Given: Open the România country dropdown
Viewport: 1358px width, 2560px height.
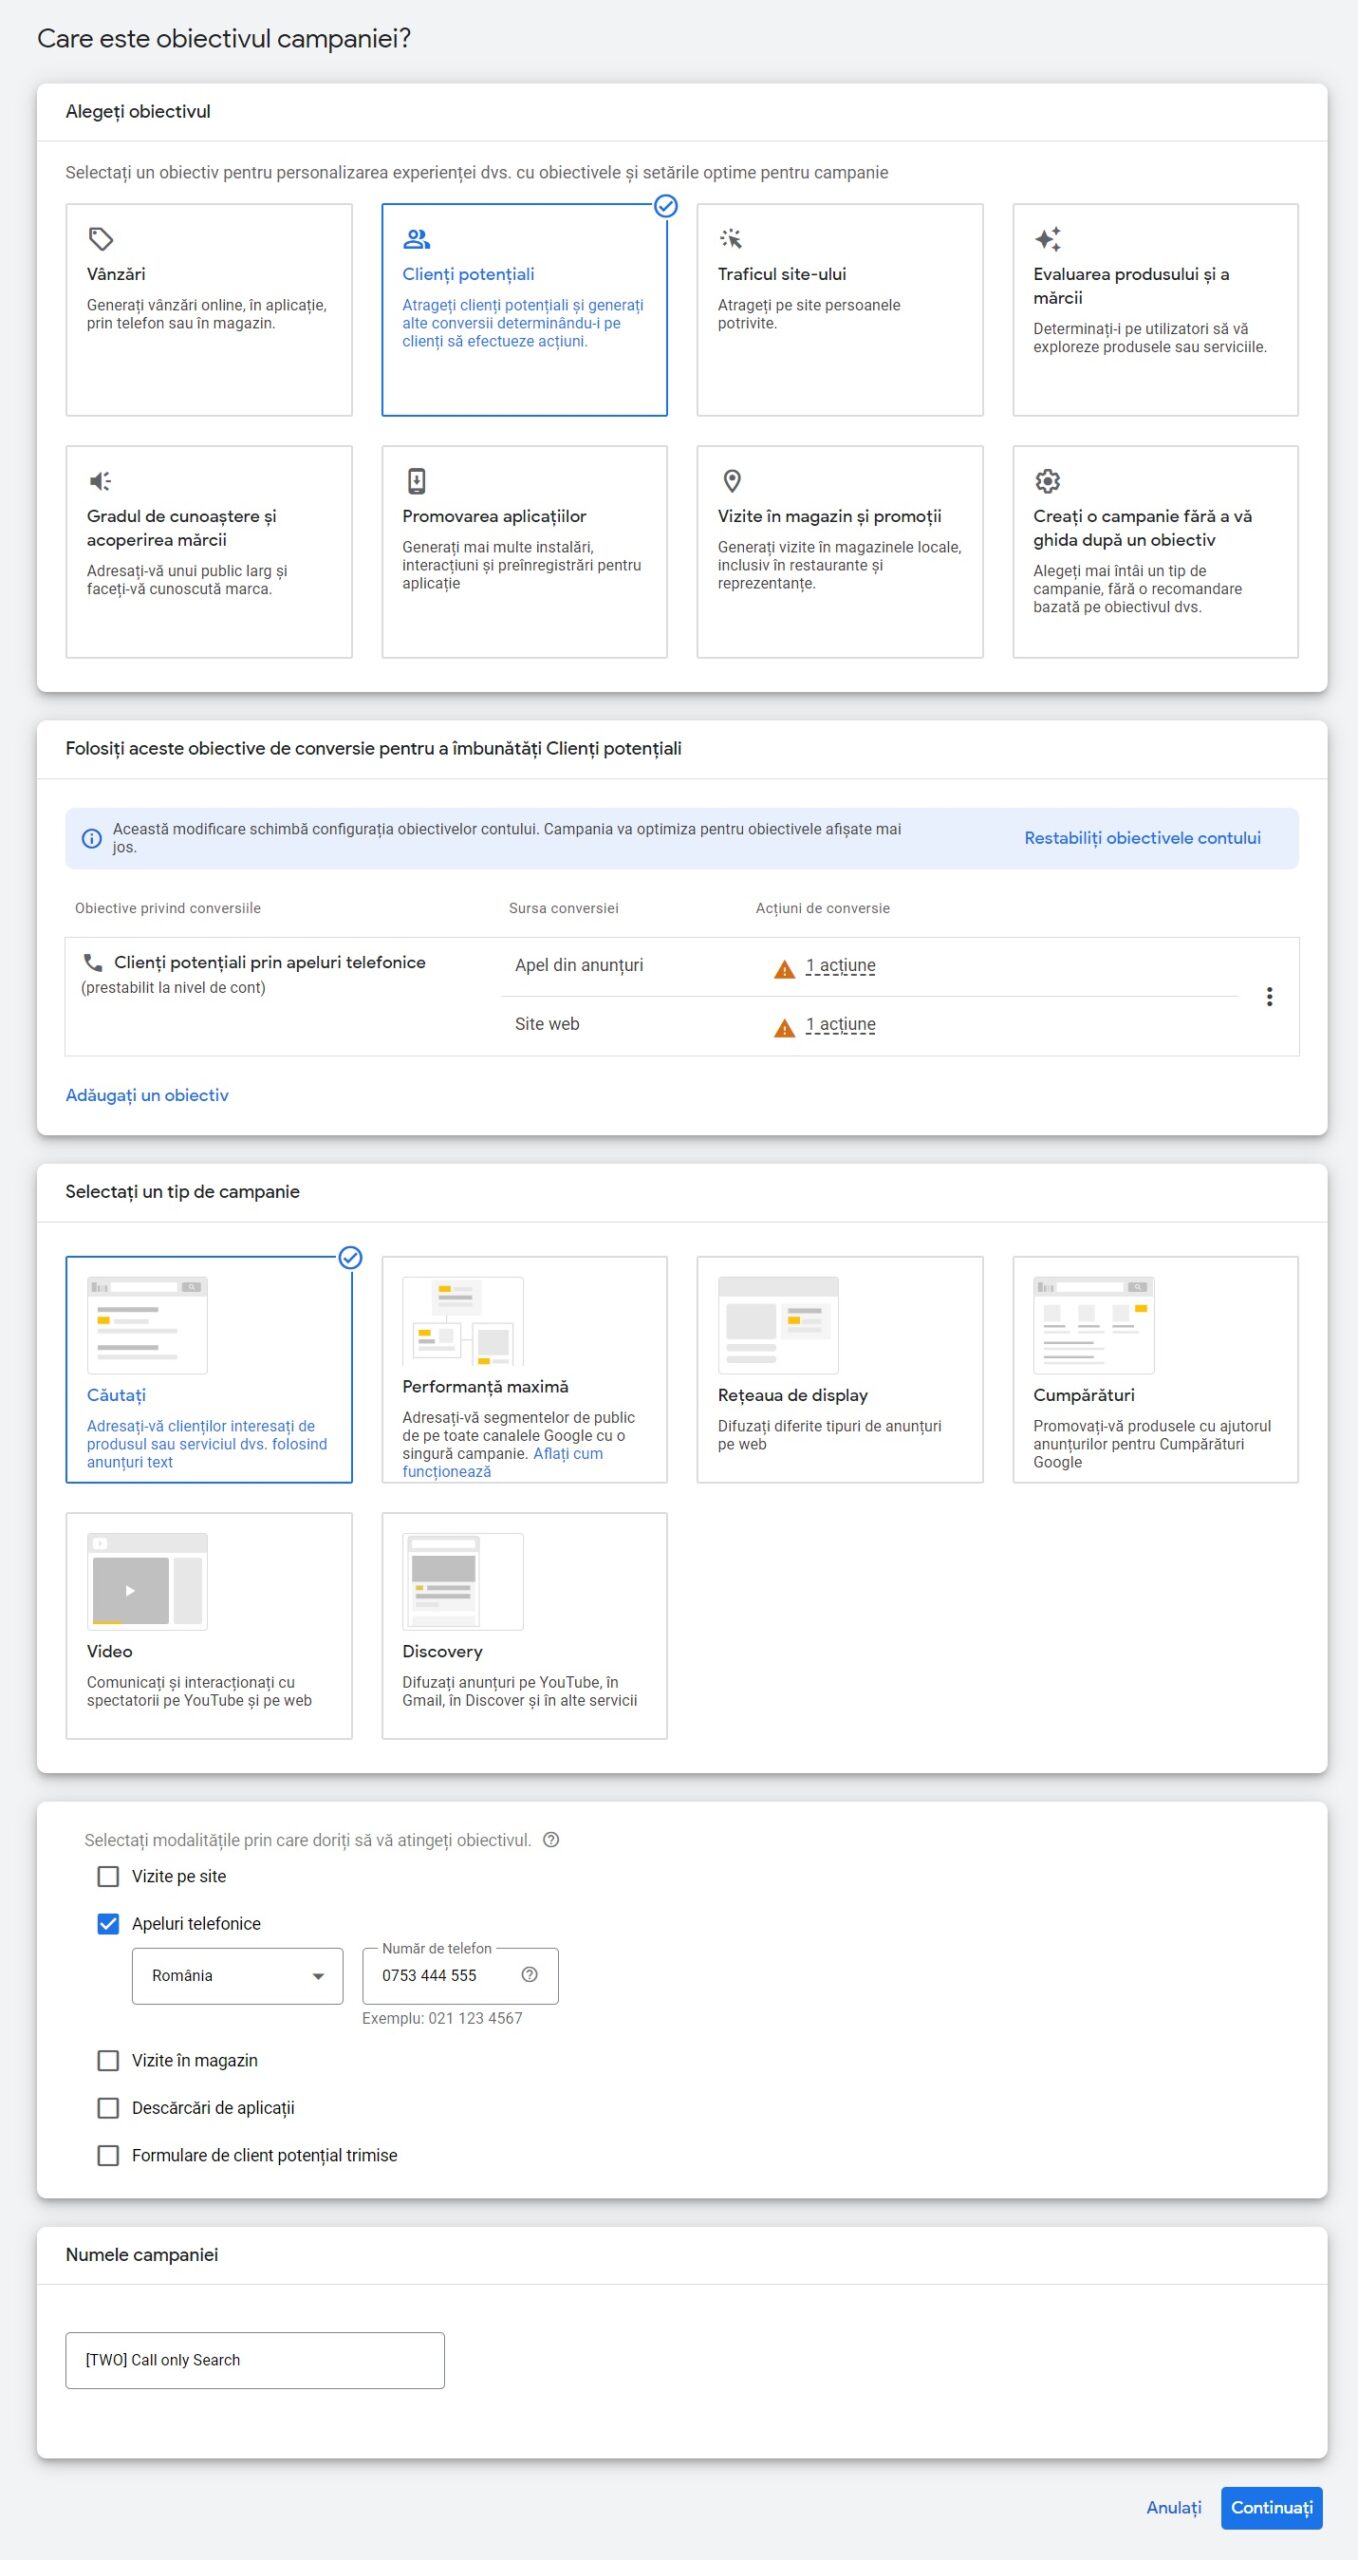Looking at the screenshot, I should point(237,1975).
